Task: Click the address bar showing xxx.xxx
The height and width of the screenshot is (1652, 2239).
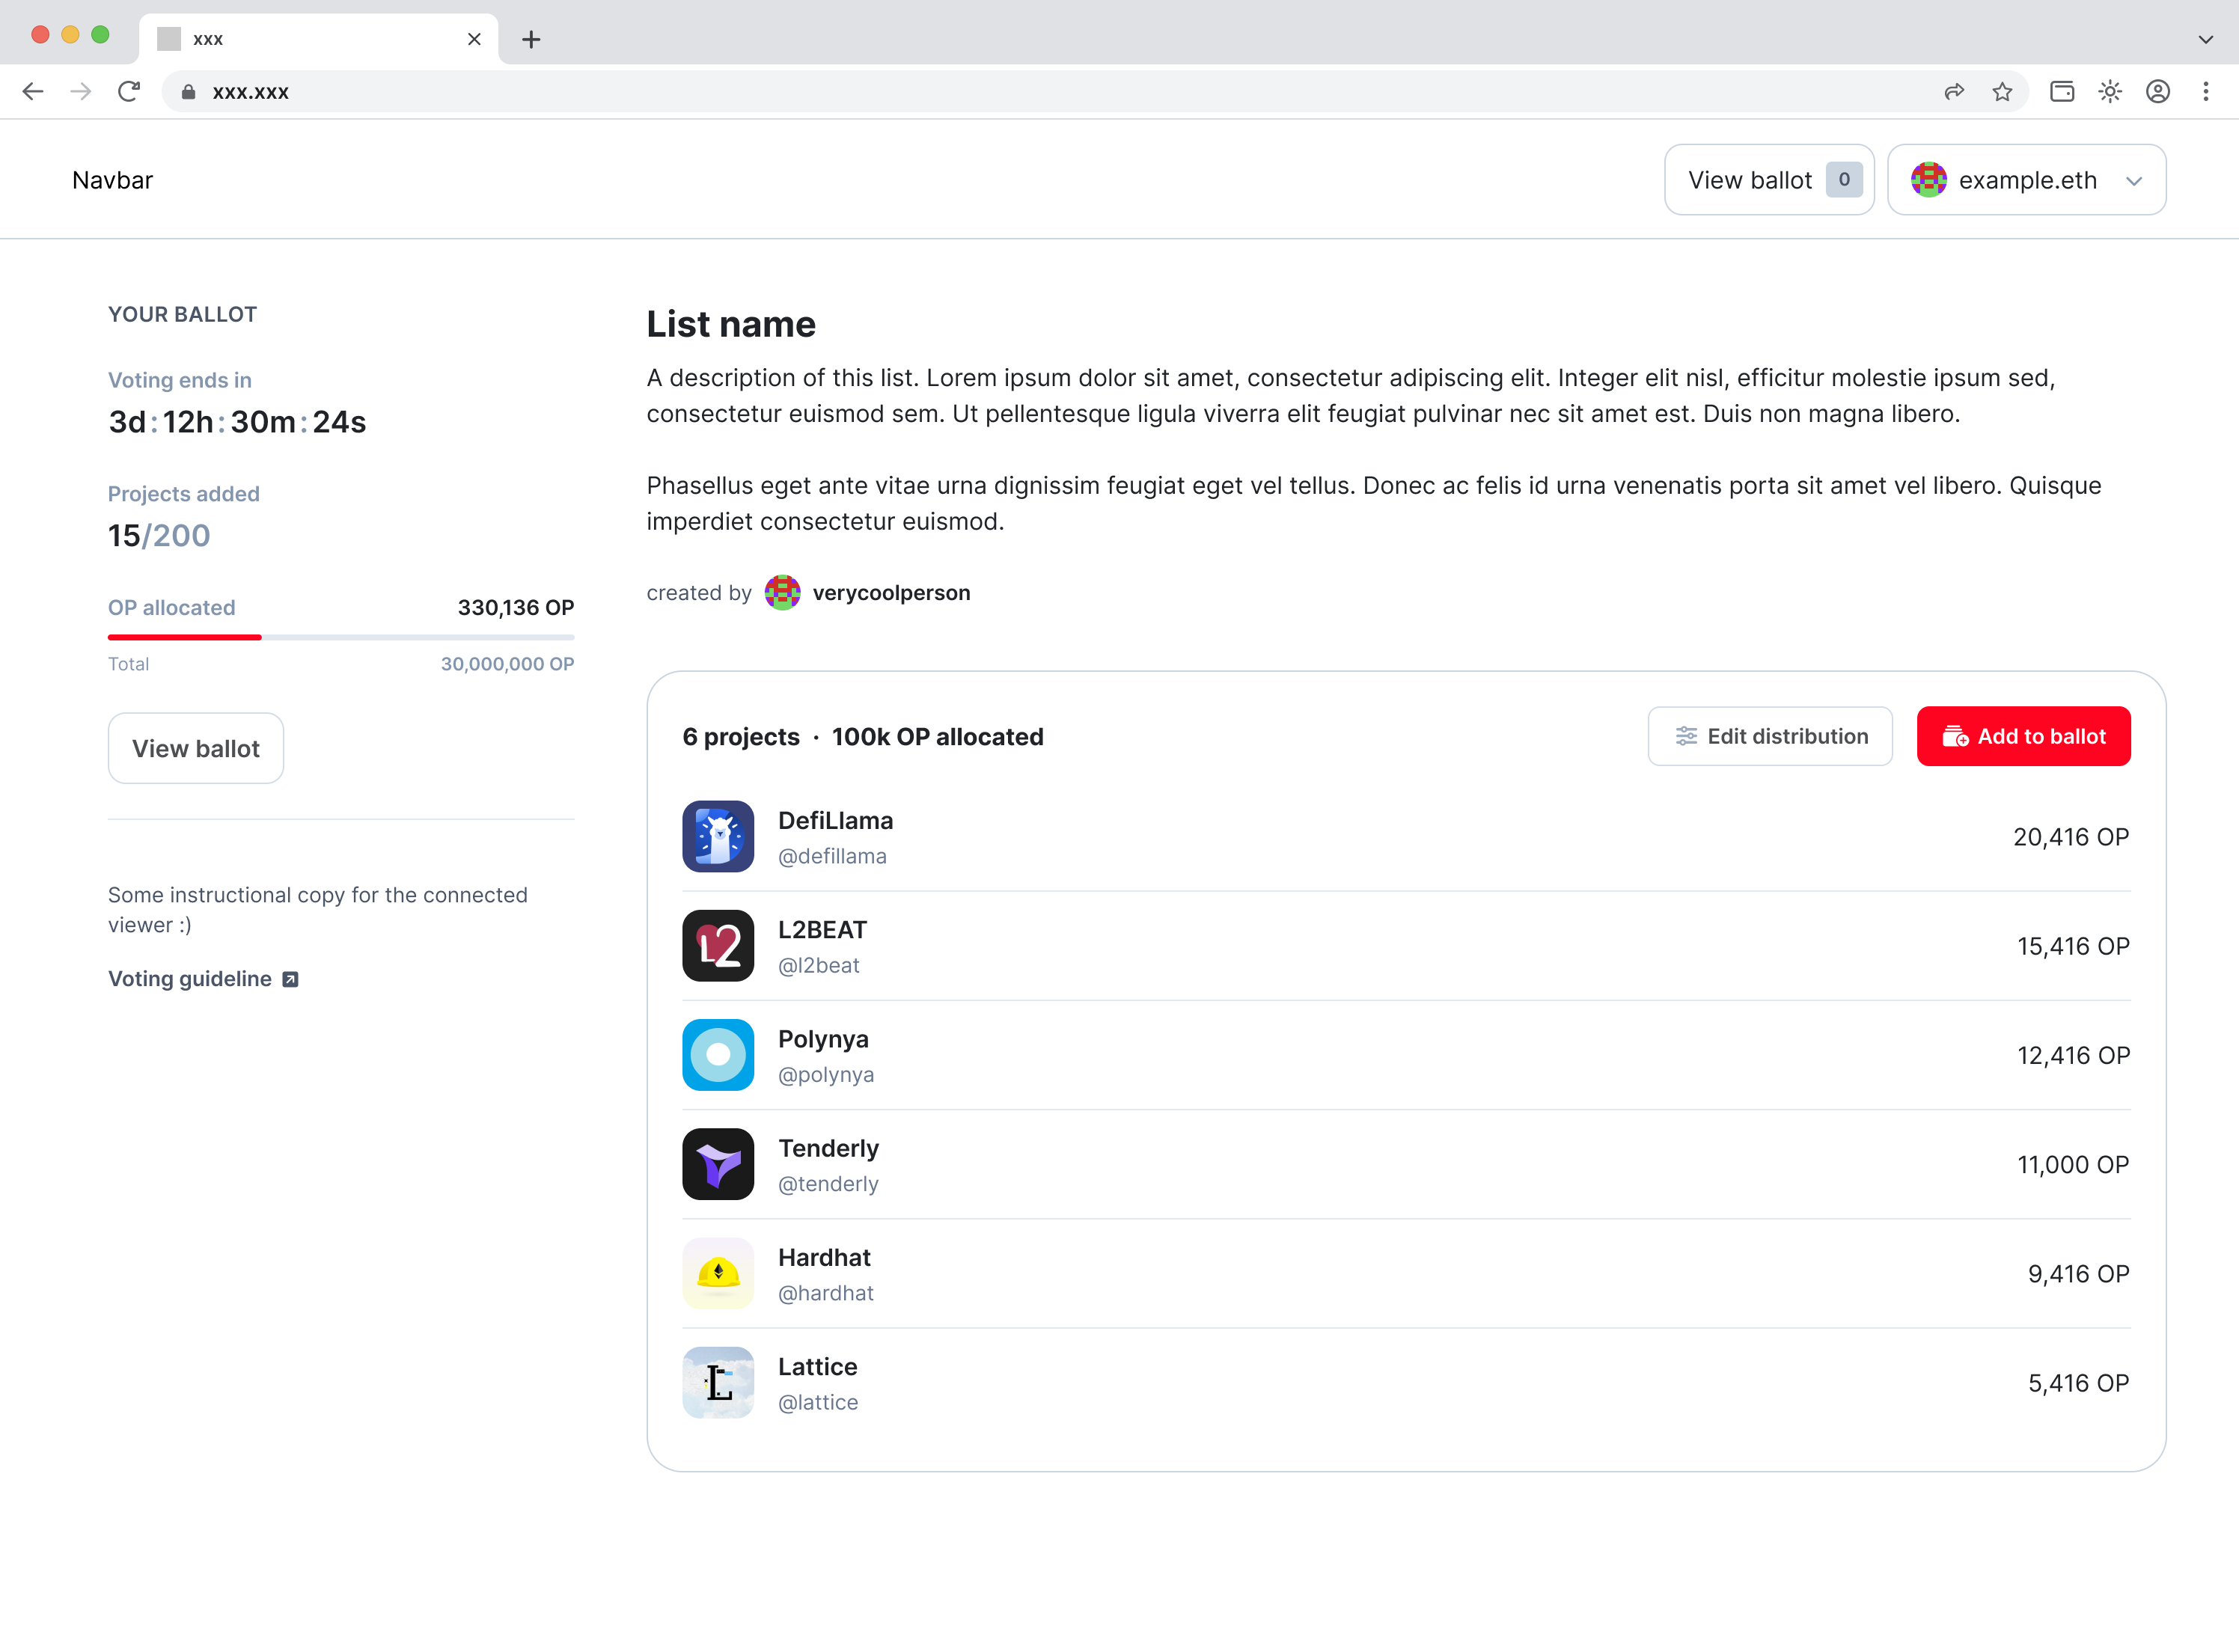Action: (251, 91)
